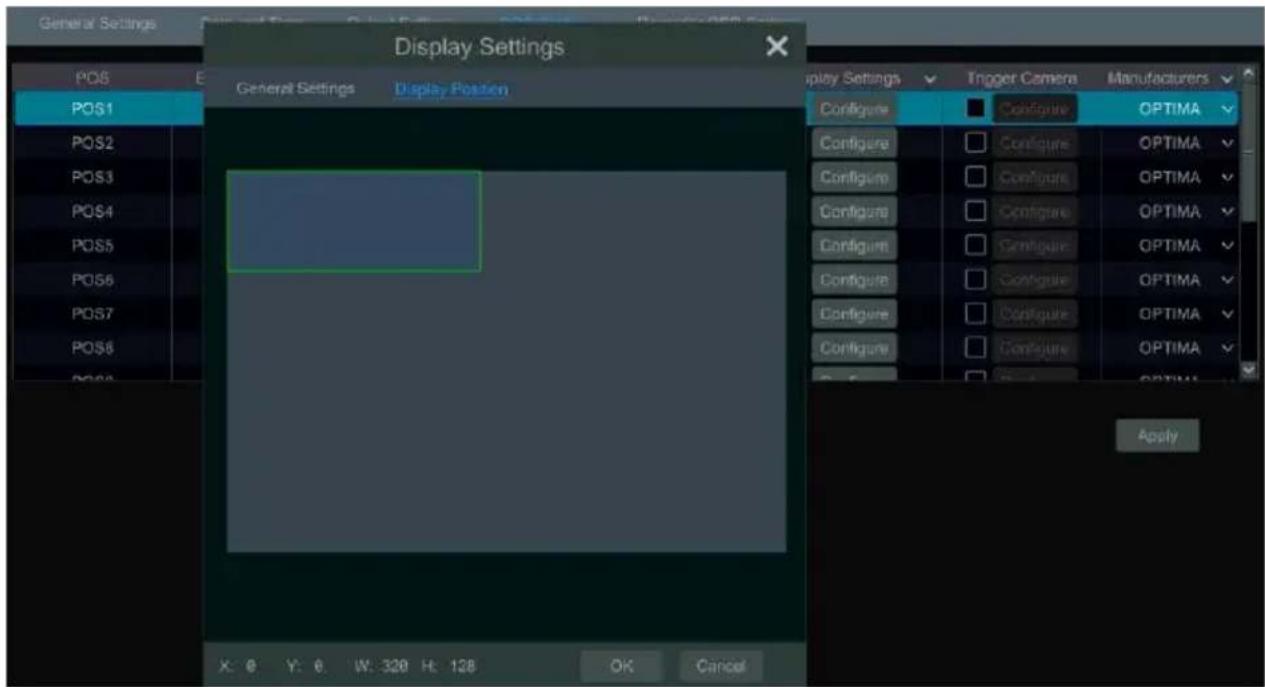Click the POS table scrollbar down arrow

(x=1247, y=371)
